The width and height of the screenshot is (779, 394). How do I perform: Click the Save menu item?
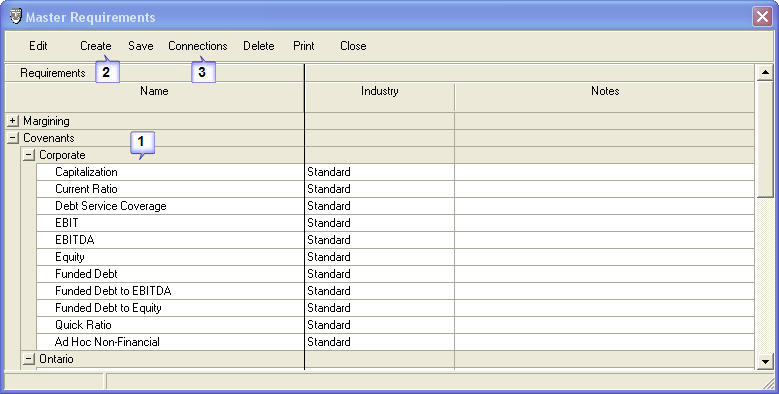point(141,46)
